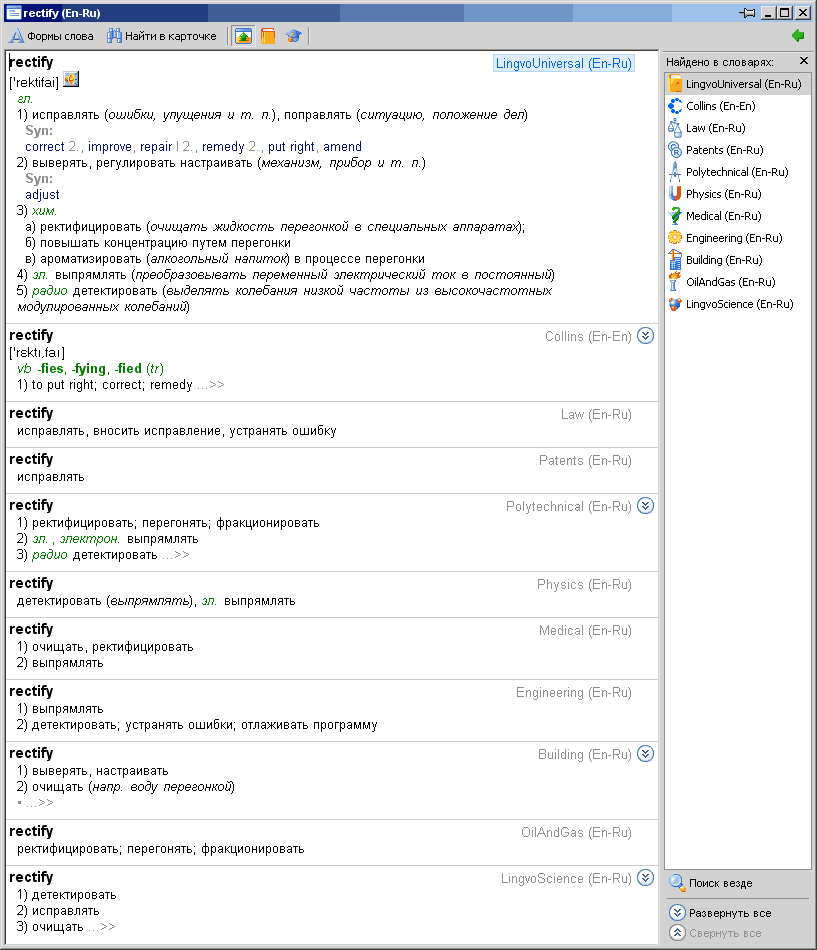Click the LingvoScience (En-Ru) card header label
Screen dimensions: 817x950
point(566,879)
